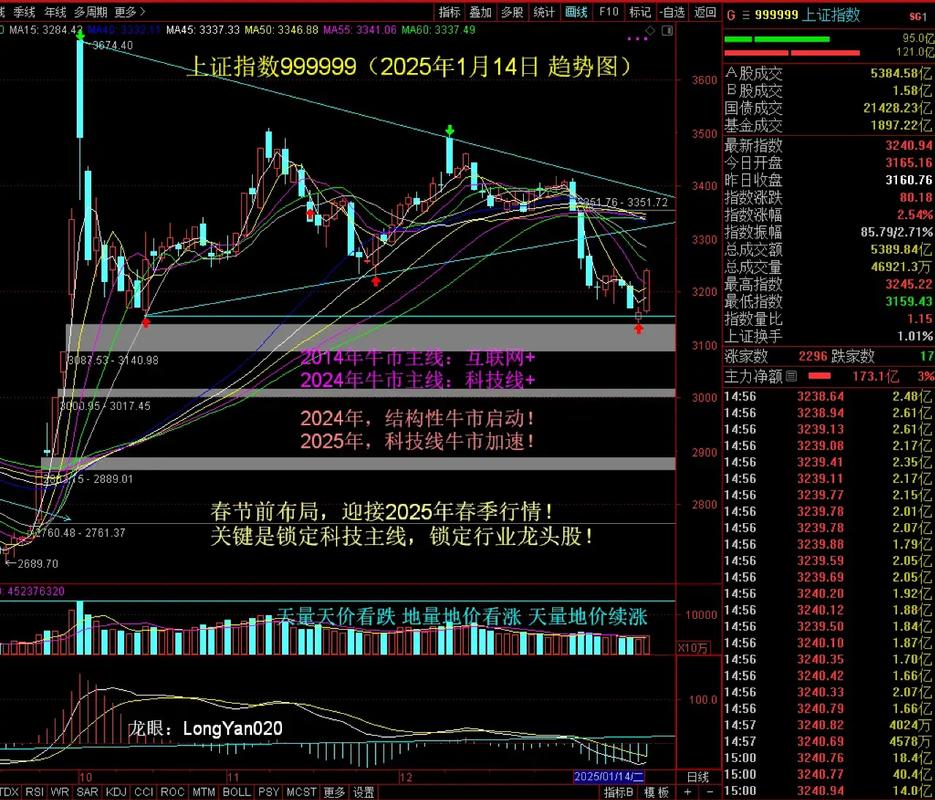This screenshot has height=800, width=935.
Task: Click the diamond icon above the chart
Action: [x=650, y=29]
